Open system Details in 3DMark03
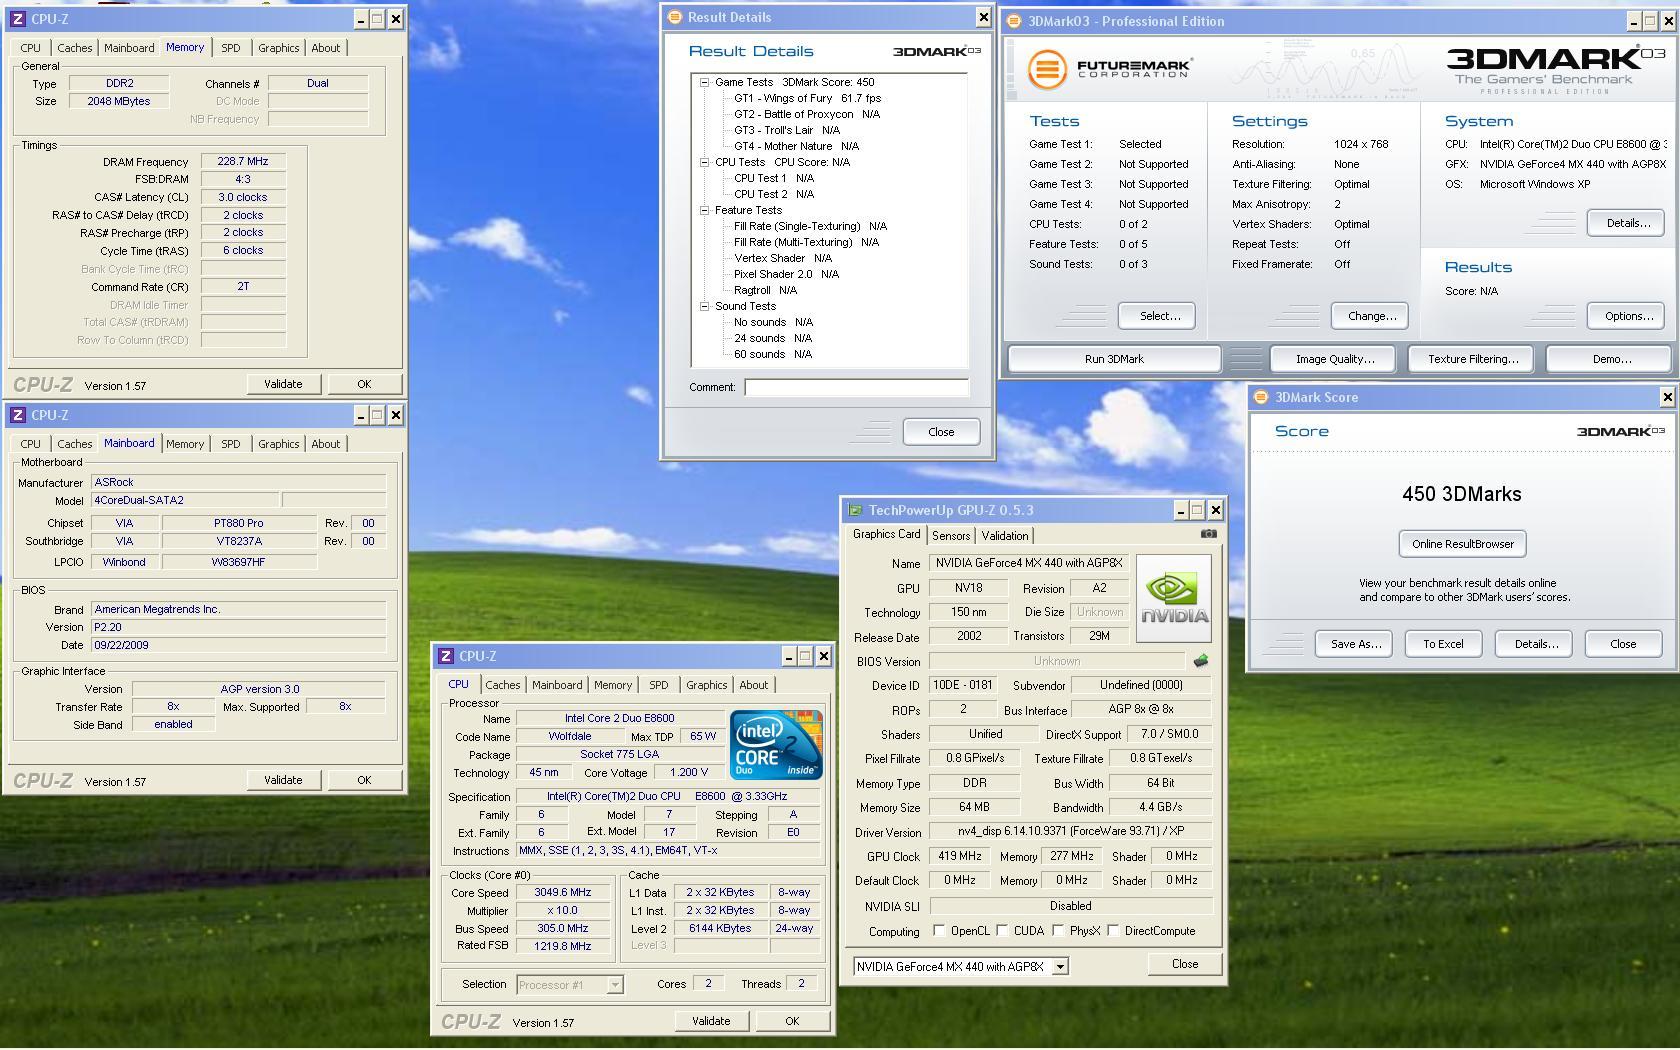1680x1050 pixels. [x=1628, y=223]
